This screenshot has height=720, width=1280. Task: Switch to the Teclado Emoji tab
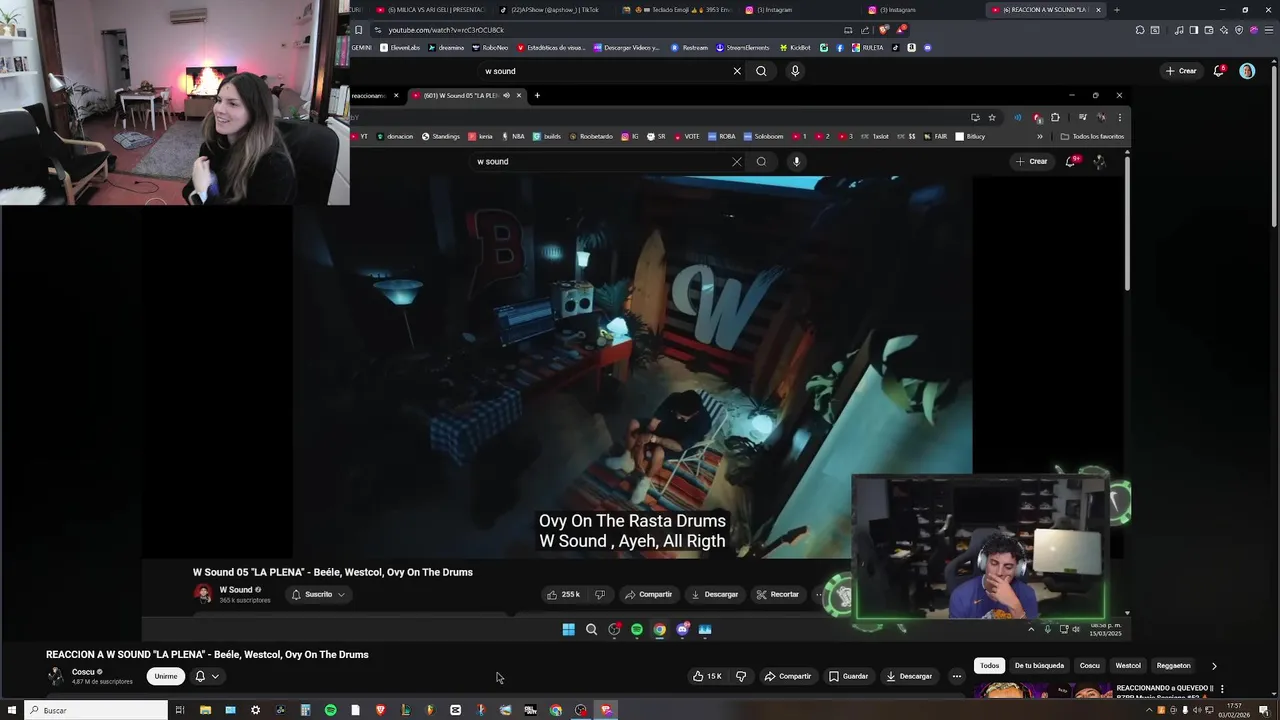tap(678, 10)
